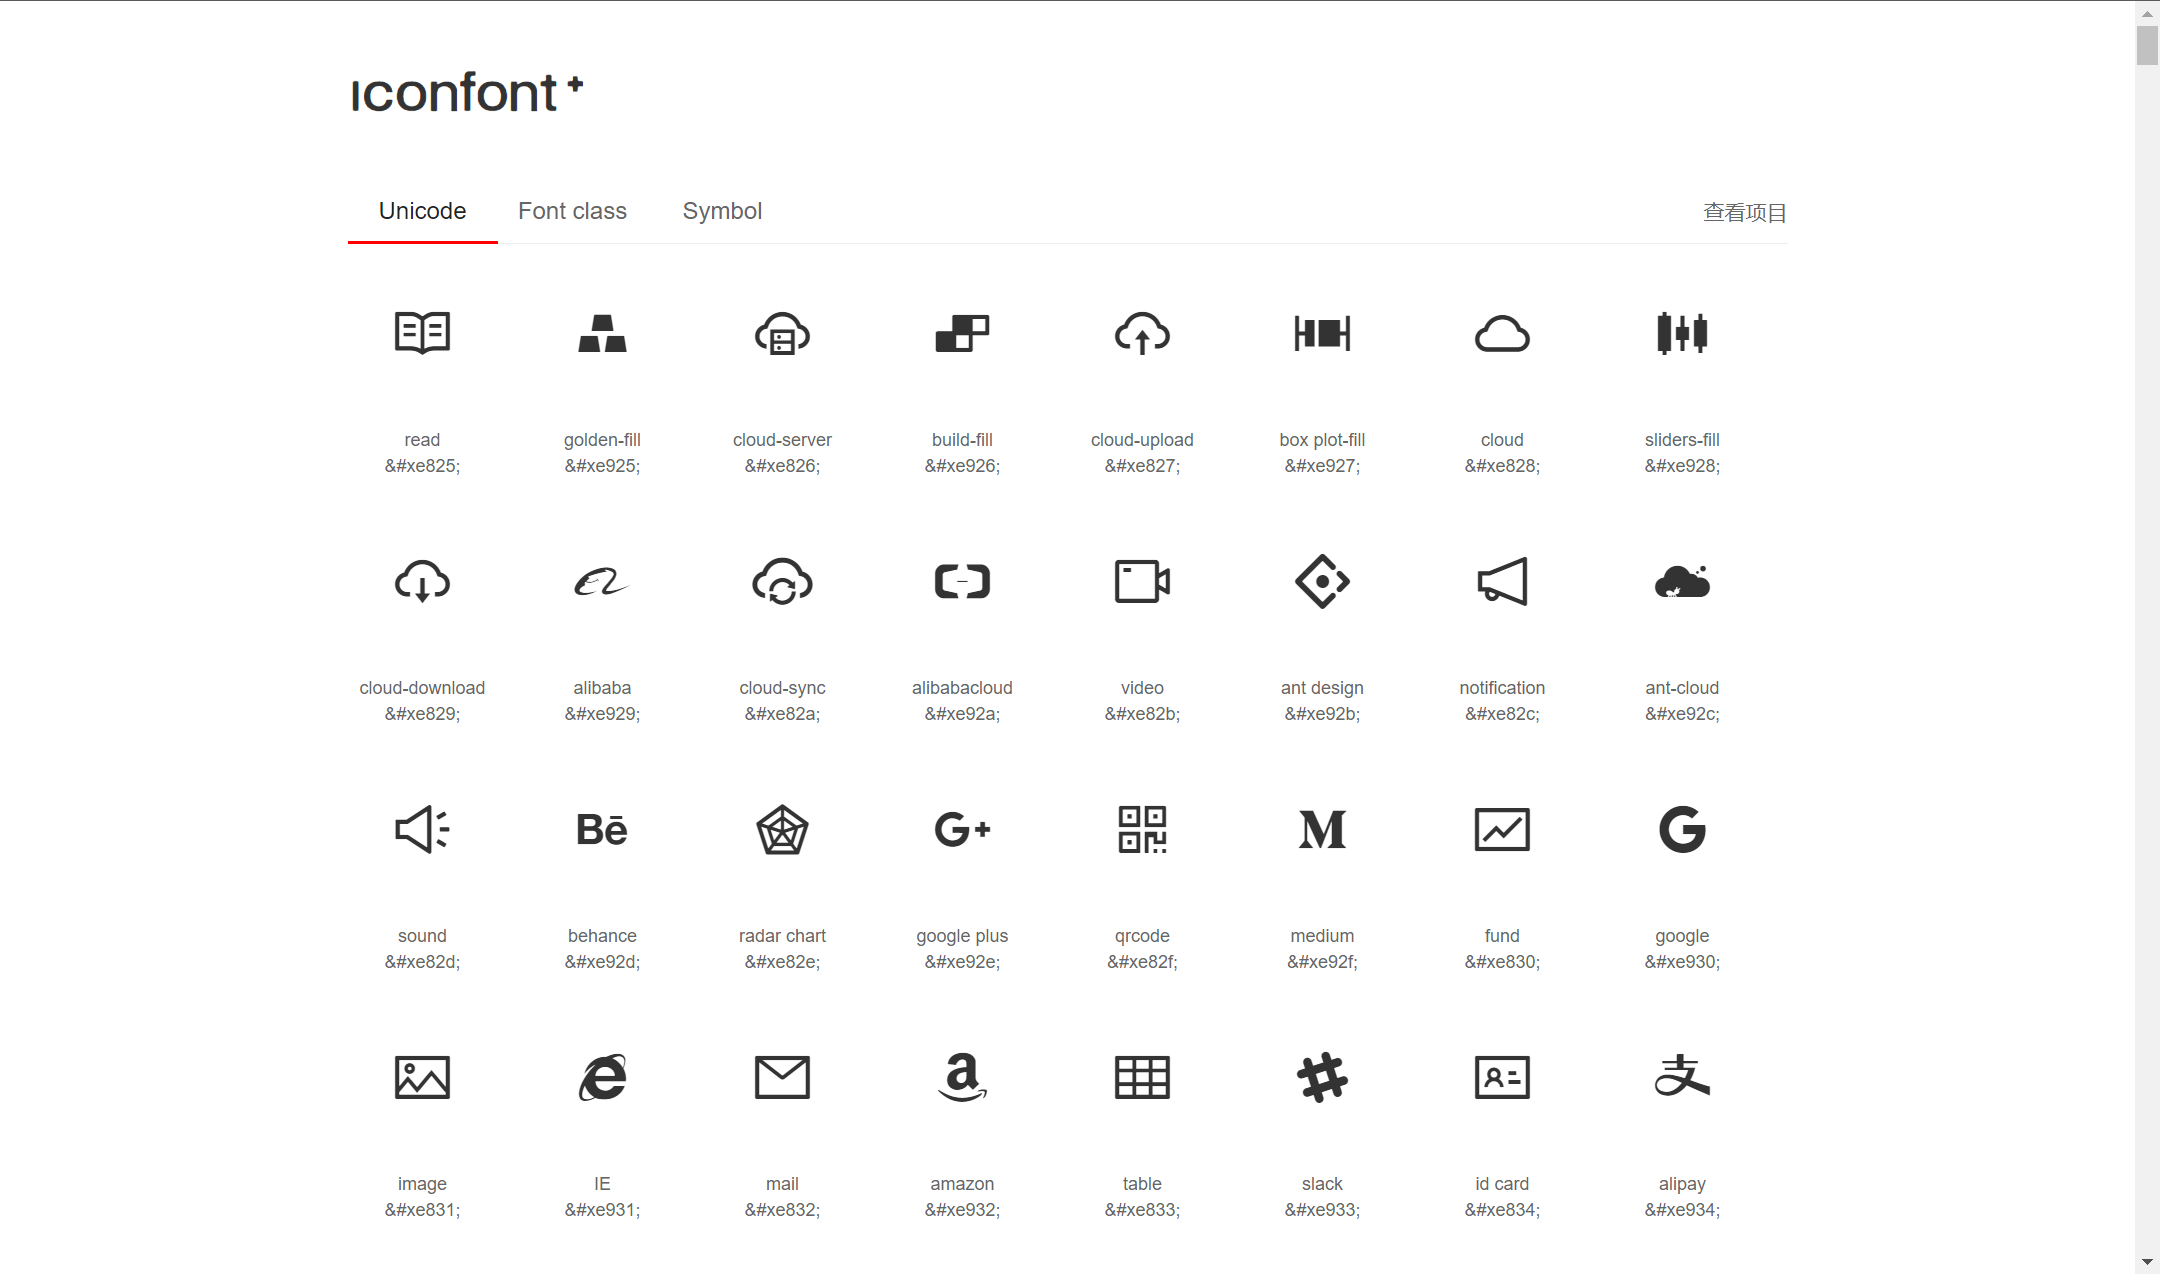The height and width of the screenshot is (1274, 2160).
Task: Select the code text &#xe933;
Action: click(1322, 1210)
